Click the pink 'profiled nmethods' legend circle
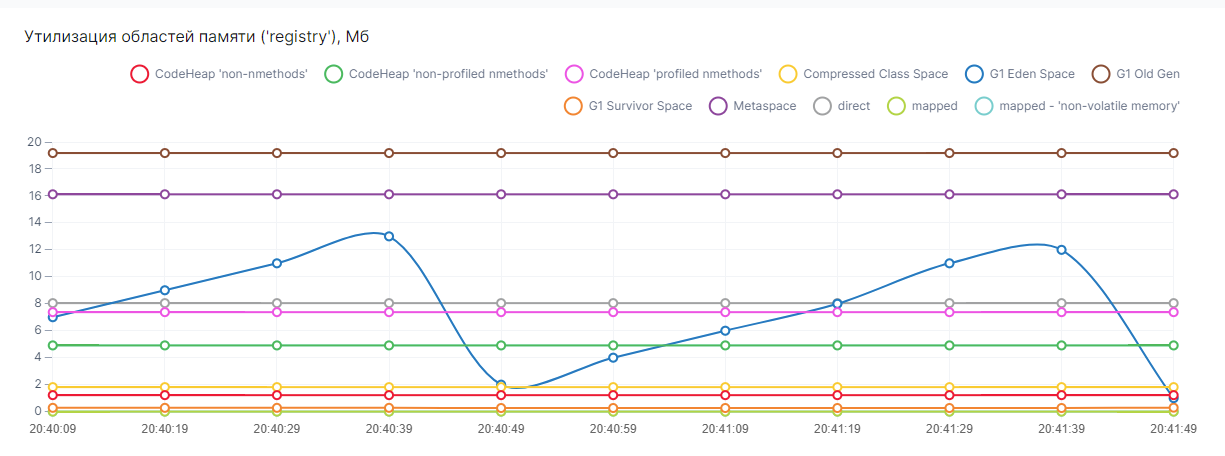Image resolution: width=1225 pixels, height=456 pixels. point(574,74)
